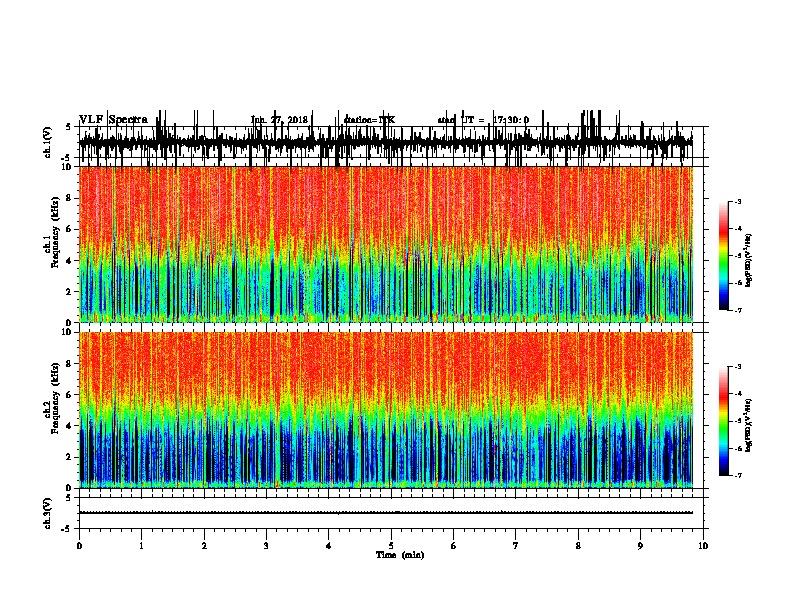
Task: Click time-axis tick label '8'
Action: tap(578, 546)
